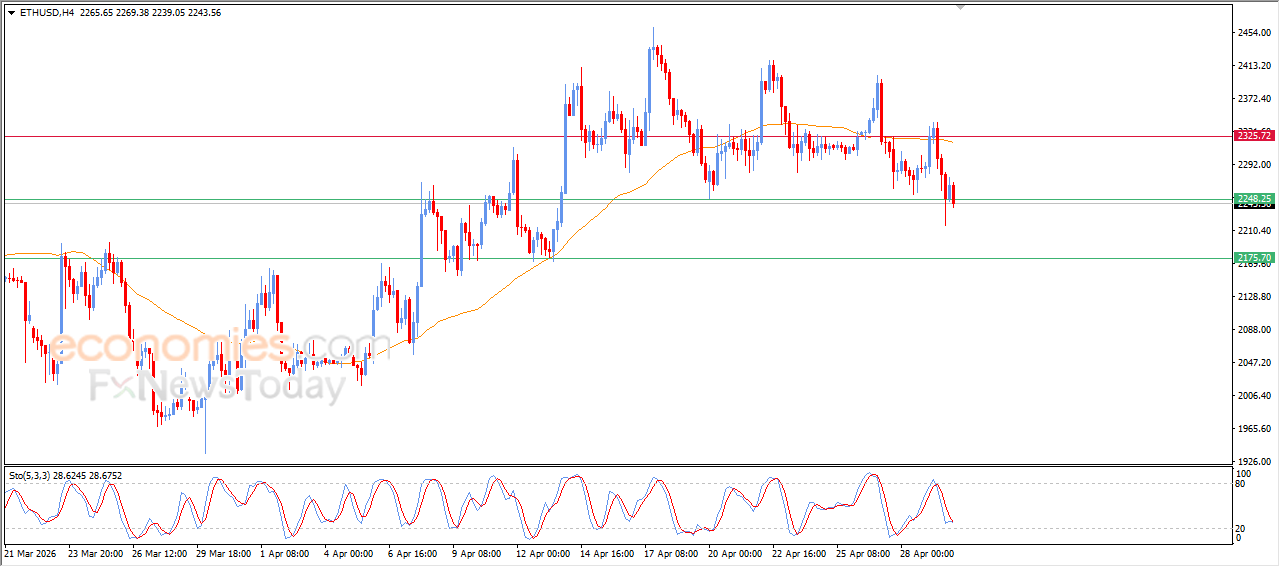Click the 1965.60 price axis label
The height and width of the screenshot is (567, 1280).
(1255, 429)
